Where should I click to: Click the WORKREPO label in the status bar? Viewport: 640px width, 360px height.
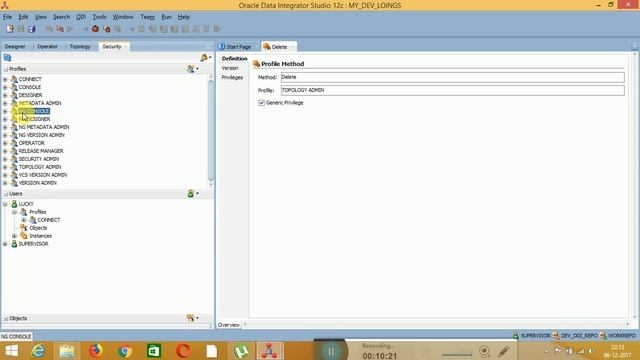click(x=622, y=336)
